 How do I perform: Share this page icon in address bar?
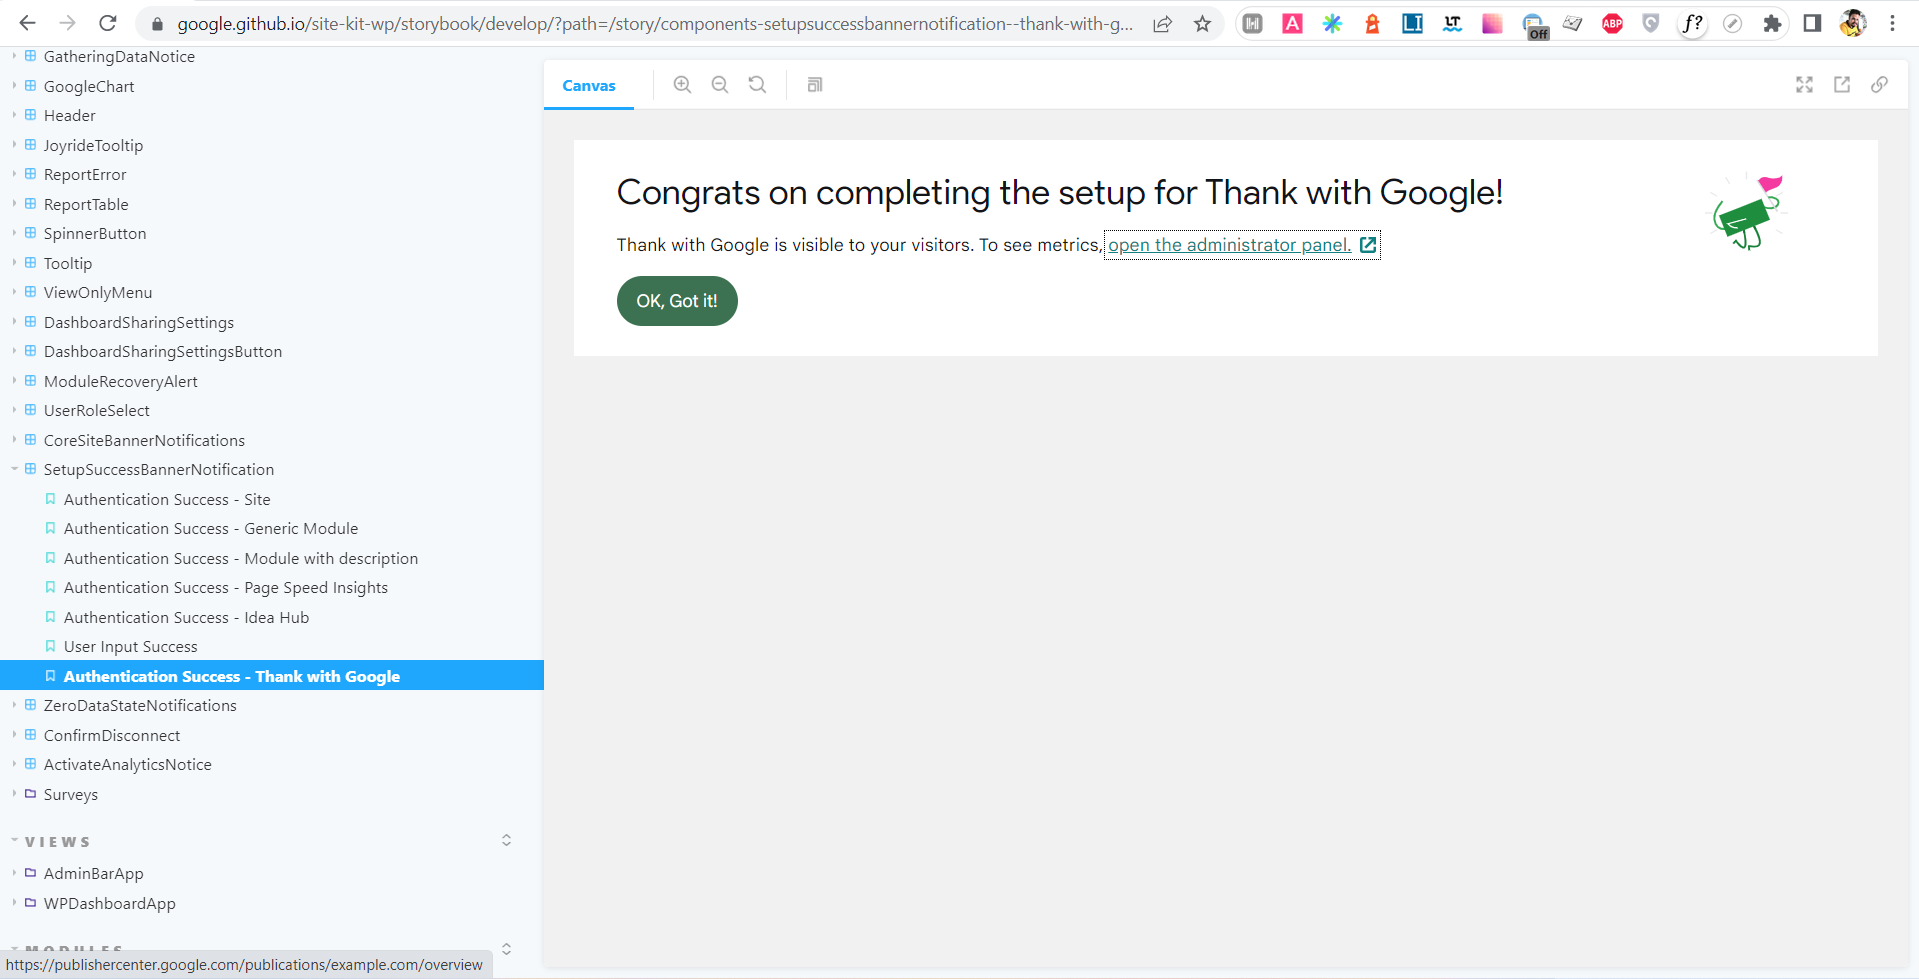1162,24
